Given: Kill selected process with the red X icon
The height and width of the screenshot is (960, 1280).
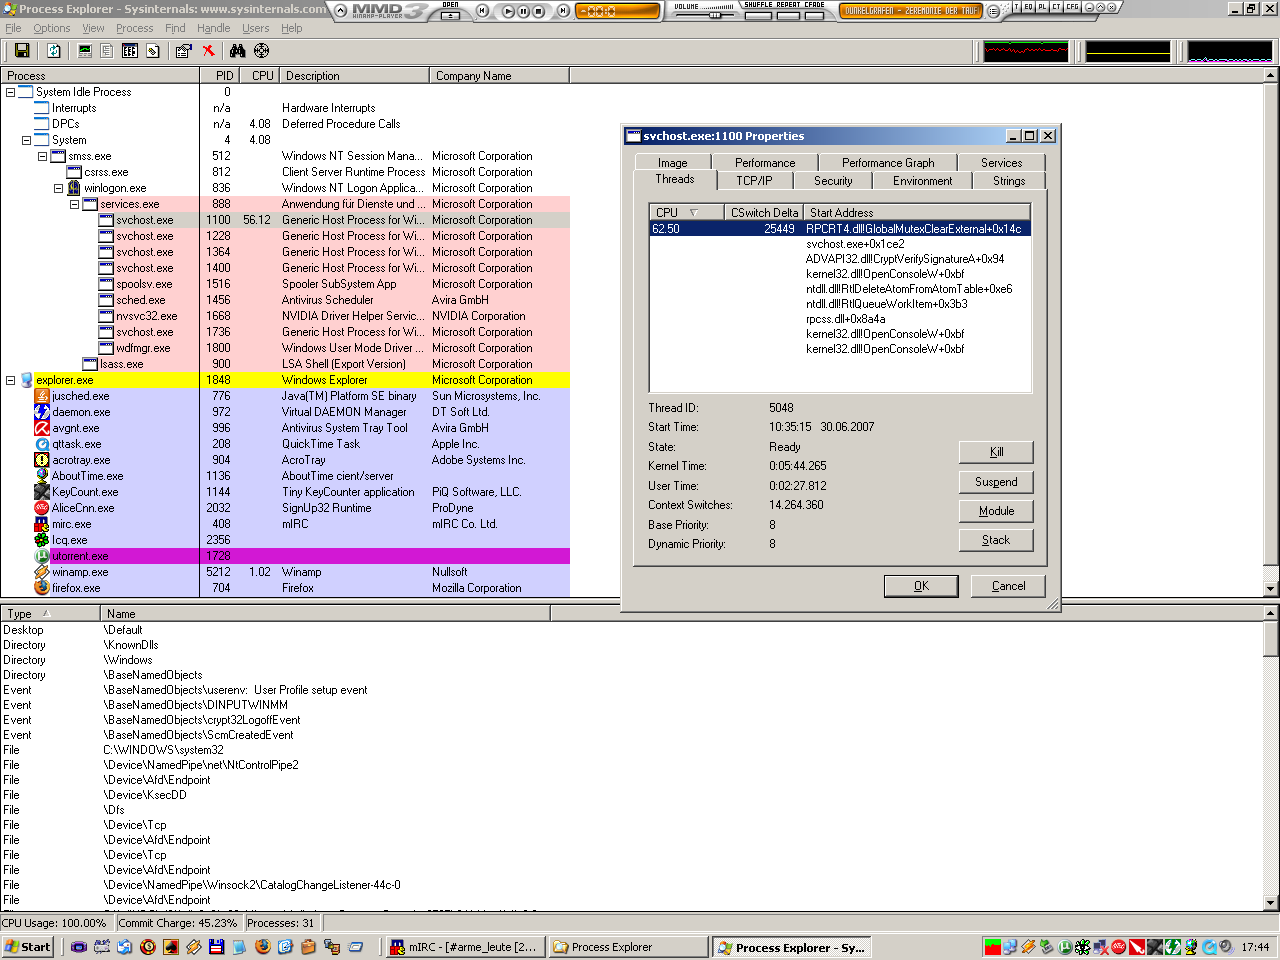Looking at the screenshot, I should [x=208, y=51].
